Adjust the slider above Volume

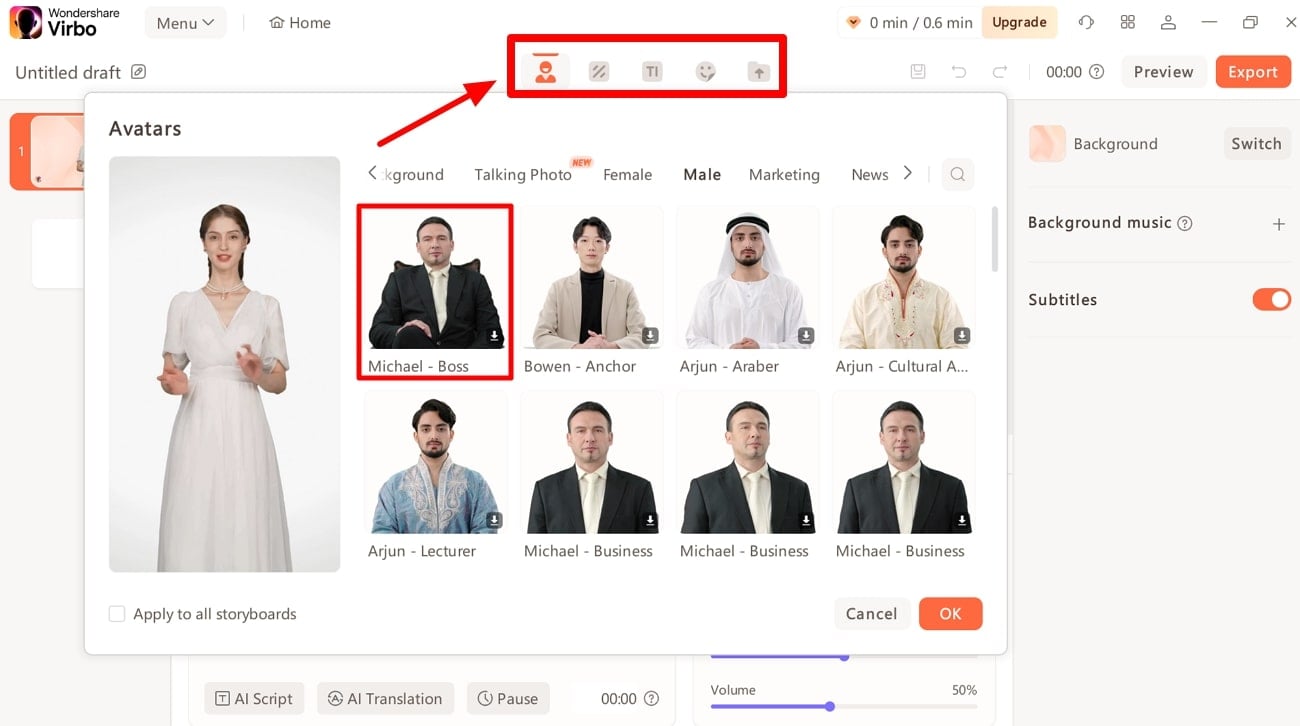point(844,657)
